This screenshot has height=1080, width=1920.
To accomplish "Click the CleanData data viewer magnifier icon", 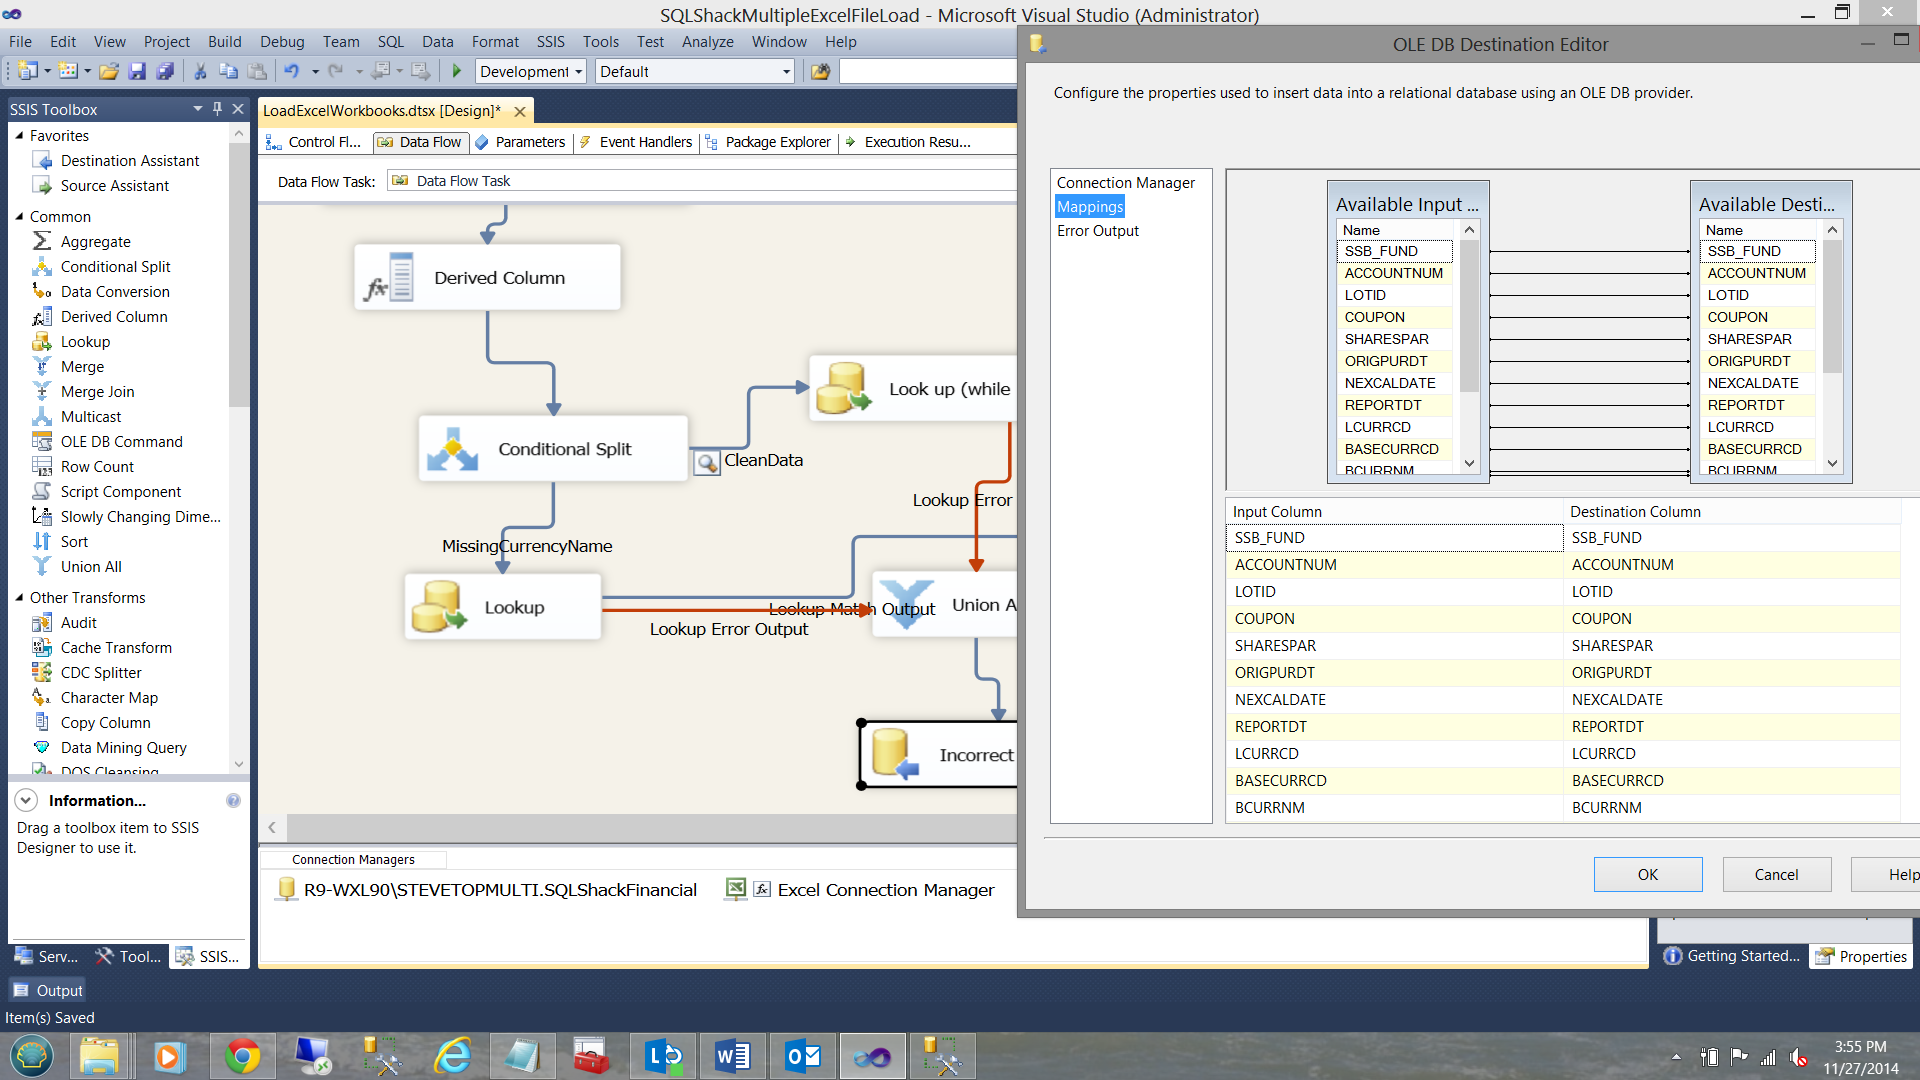I will point(707,462).
